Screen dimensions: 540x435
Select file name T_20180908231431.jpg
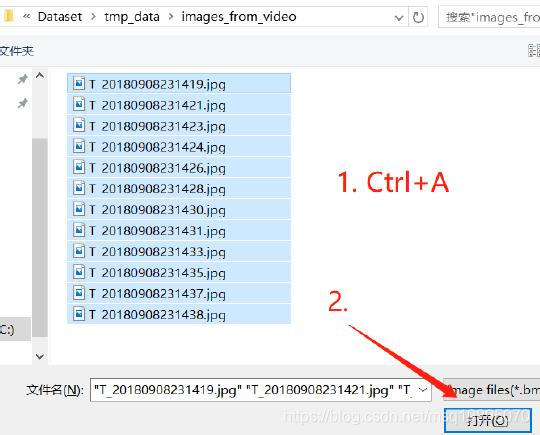[157, 231]
